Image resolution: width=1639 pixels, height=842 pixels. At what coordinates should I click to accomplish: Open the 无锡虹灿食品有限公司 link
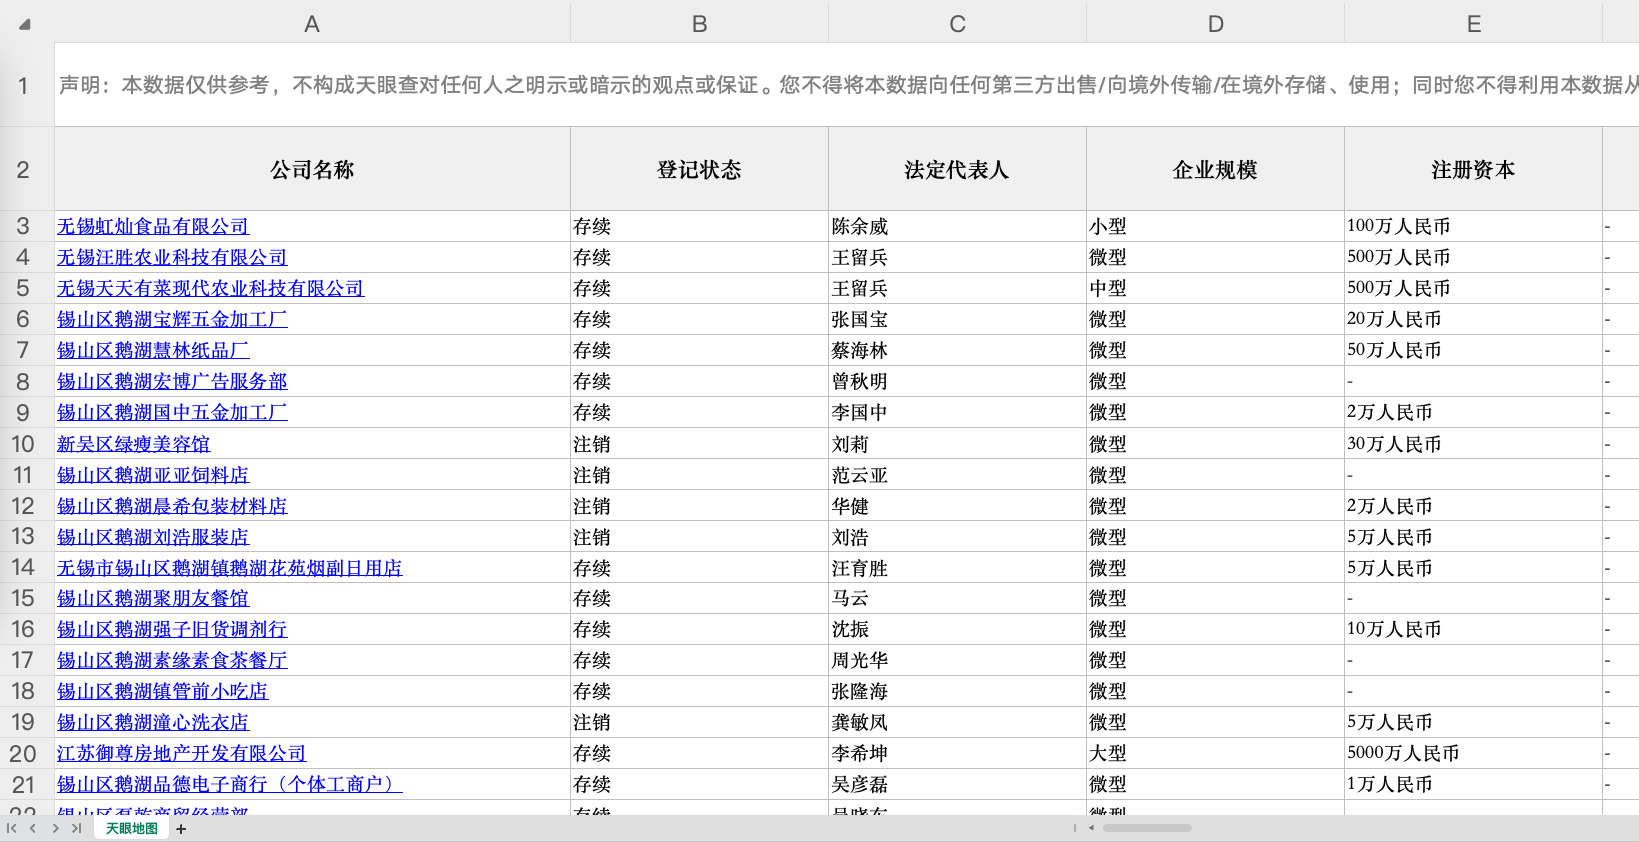[x=153, y=227]
